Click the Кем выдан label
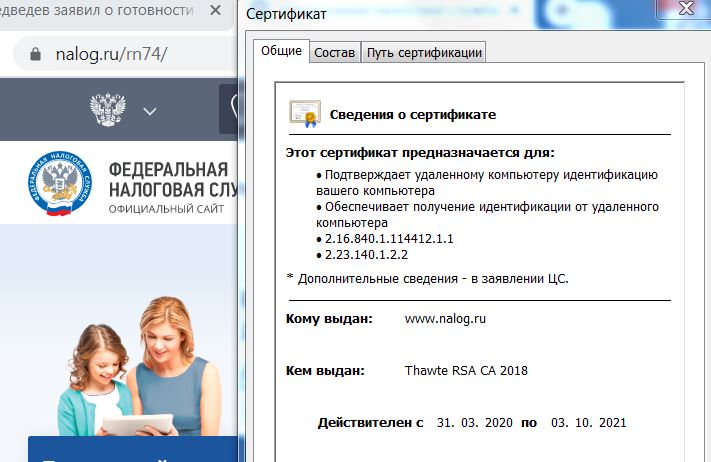Viewport: 711px width, 462px height. pos(325,371)
